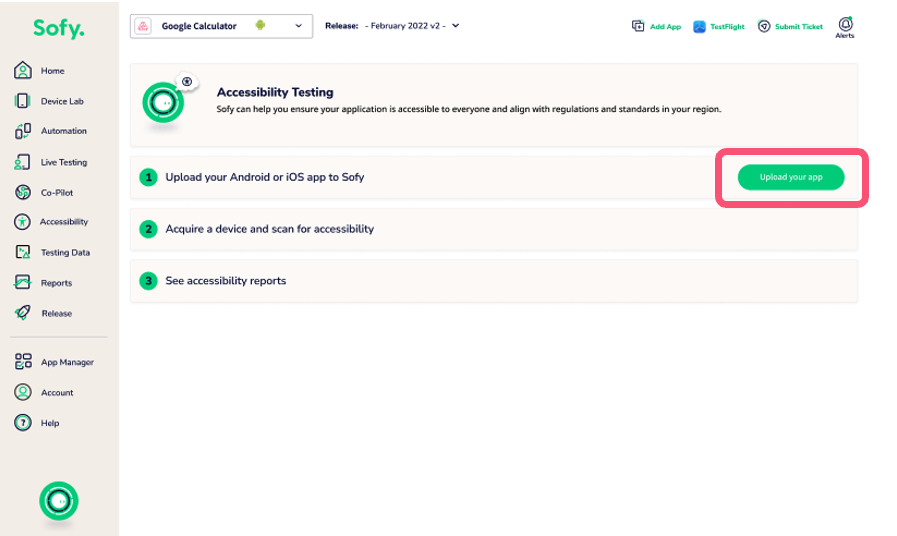Click the Accessibility Testing heading
This screenshot has width=897, height=536.
275,92
